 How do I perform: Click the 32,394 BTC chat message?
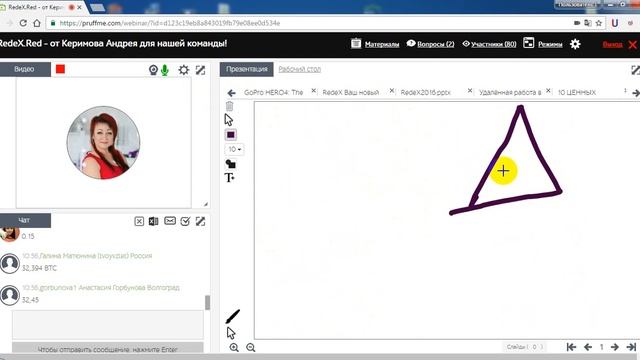(39, 268)
